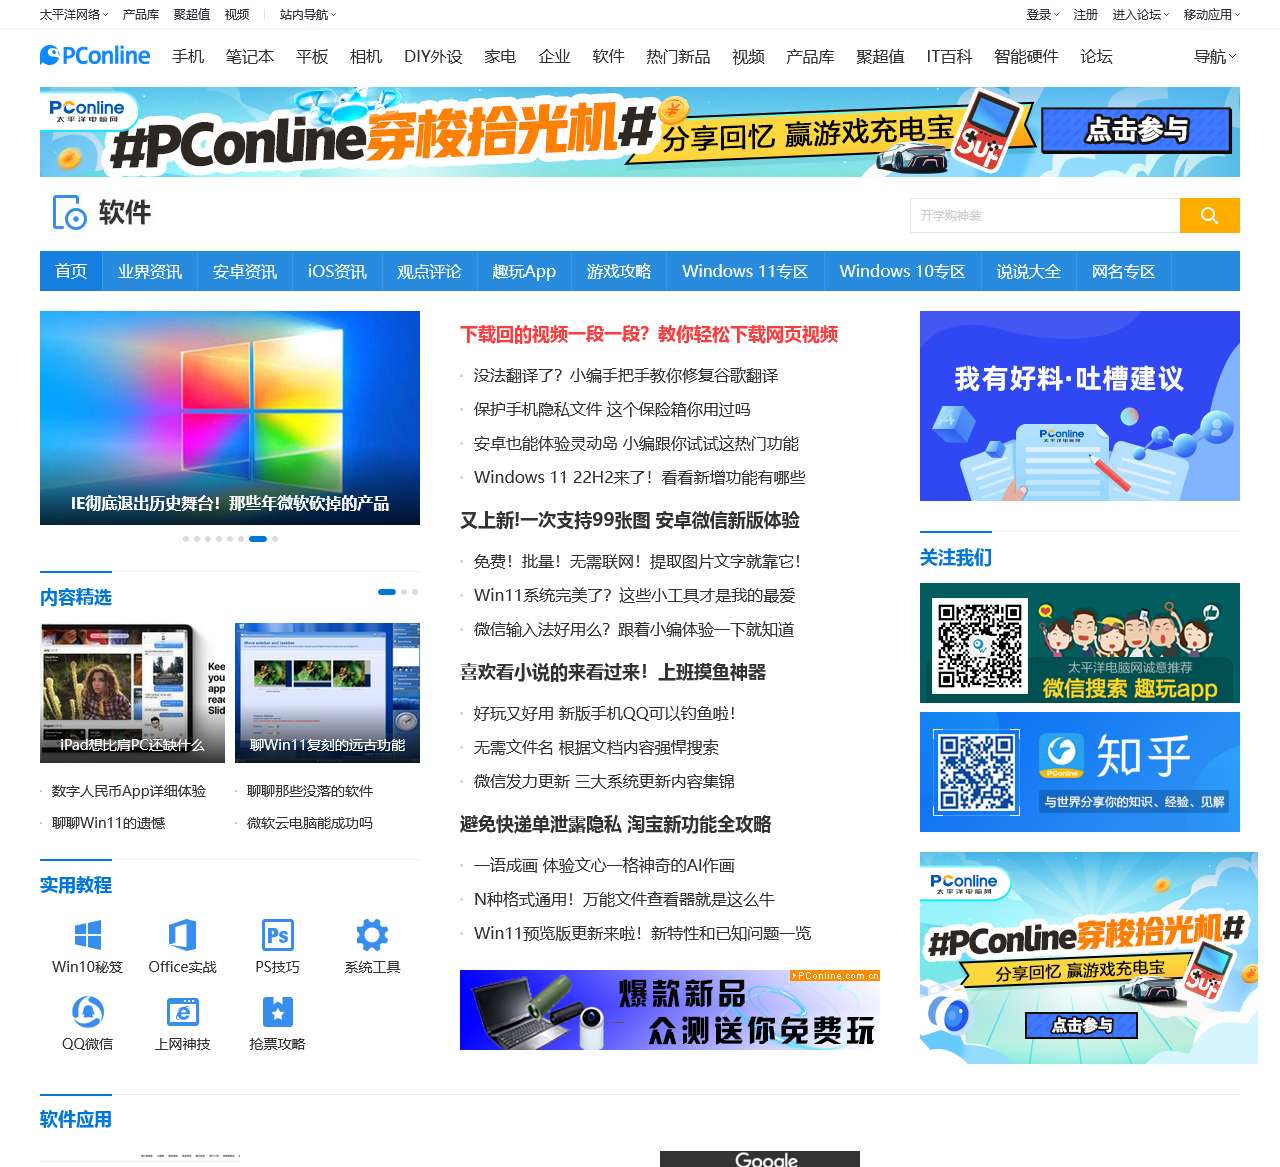Open the 网名专区 tab
The height and width of the screenshot is (1167, 1280).
tap(1123, 271)
